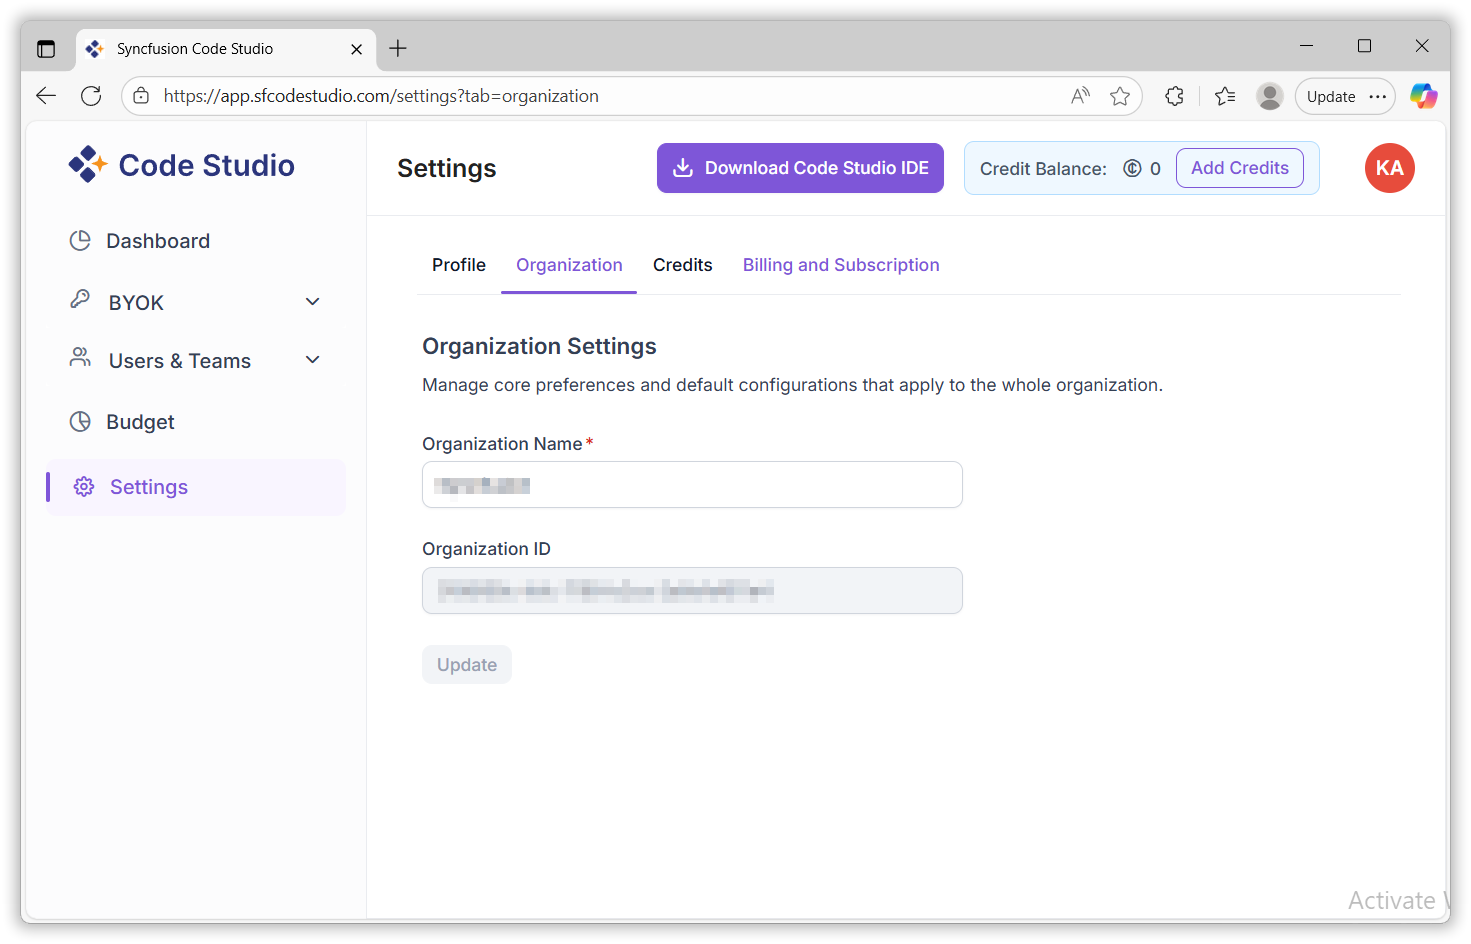Click the Add Credits button

(x=1239, y=168)
